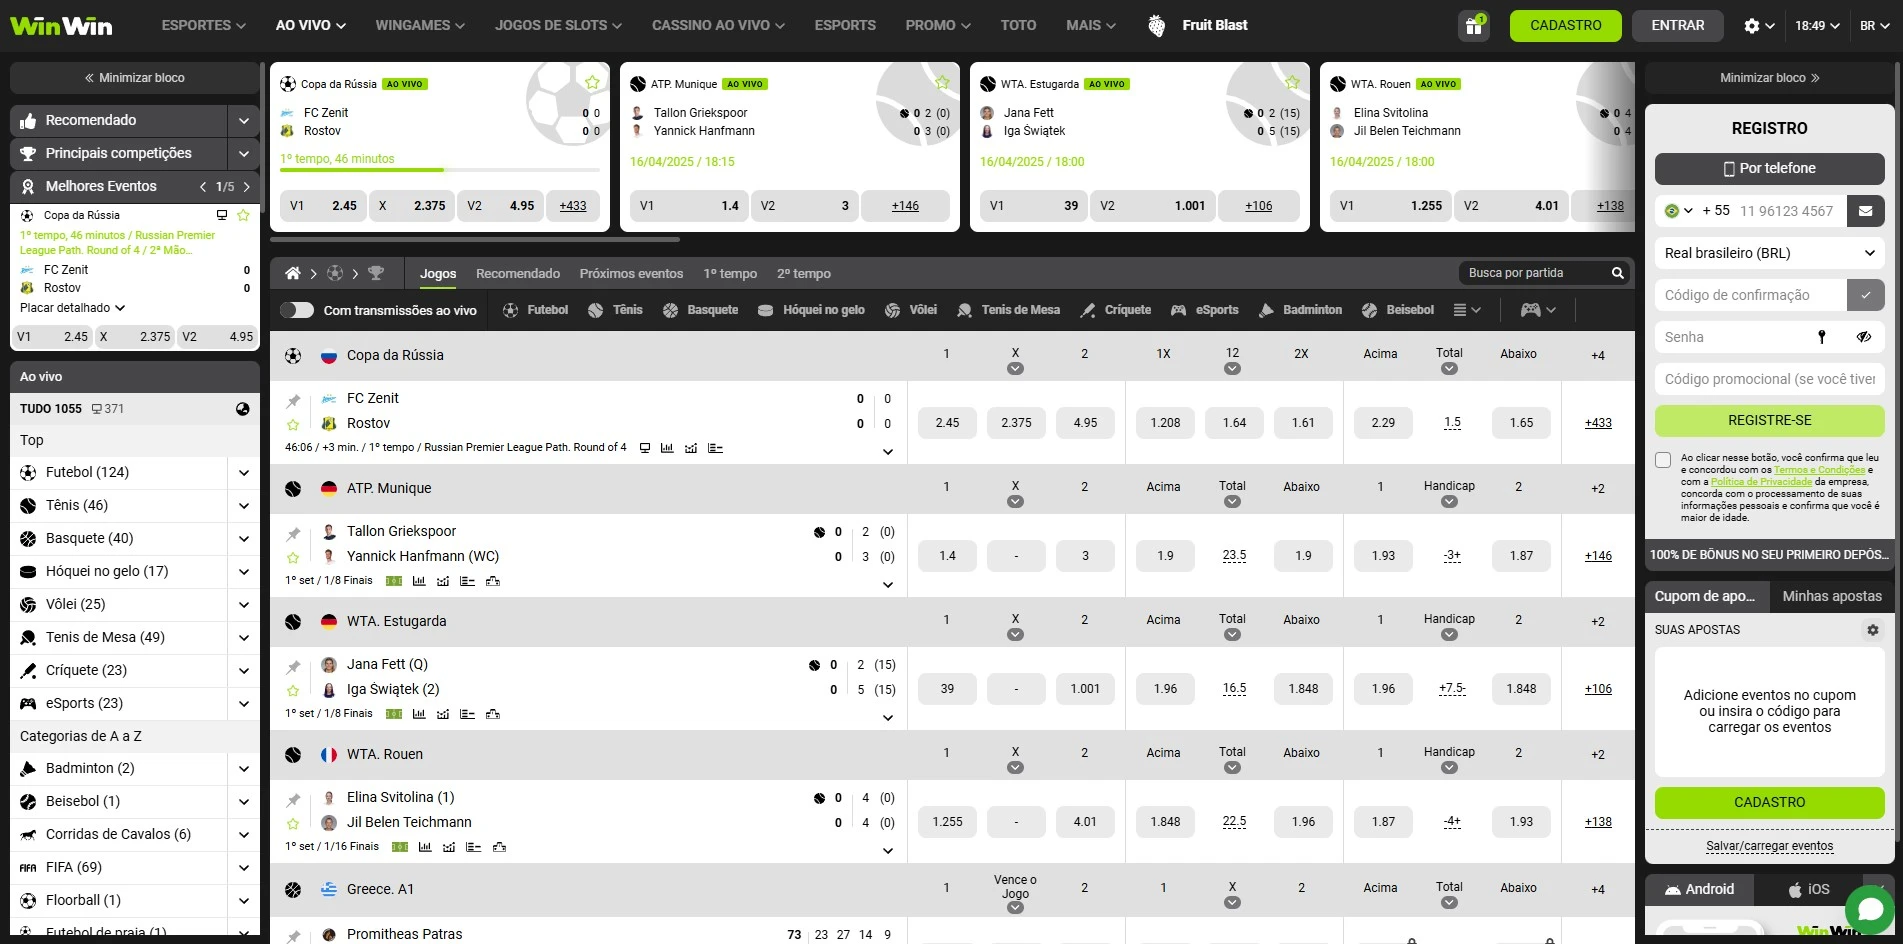Show password with the eye icon
1903x944 pixels.
1863,337
